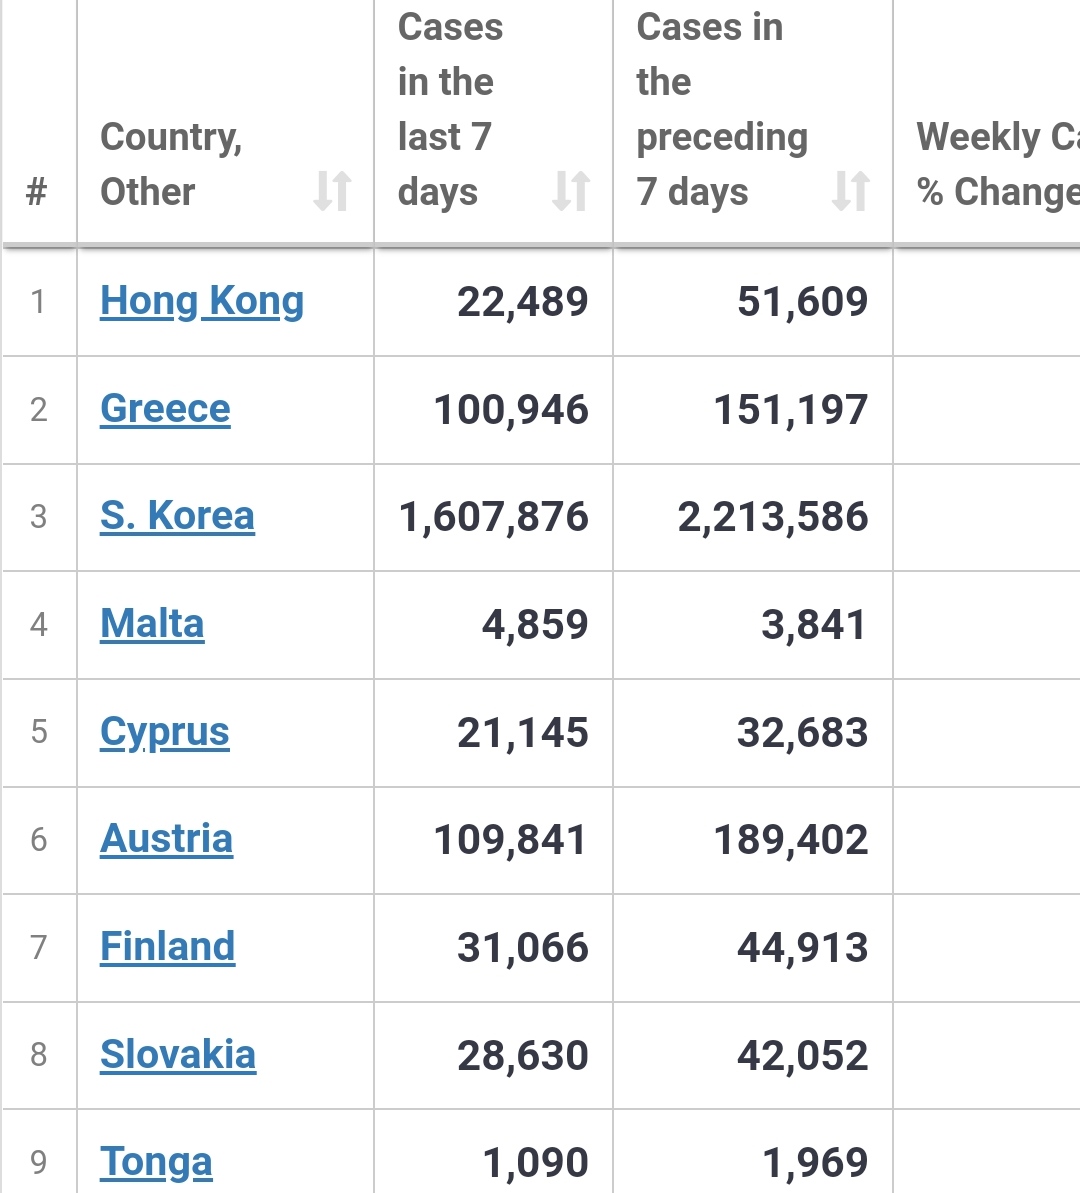Screen dimensions: 1080x1193
Task: Click Austria's 189,402 preceding cases cell
Action: (x=790, y=840)
